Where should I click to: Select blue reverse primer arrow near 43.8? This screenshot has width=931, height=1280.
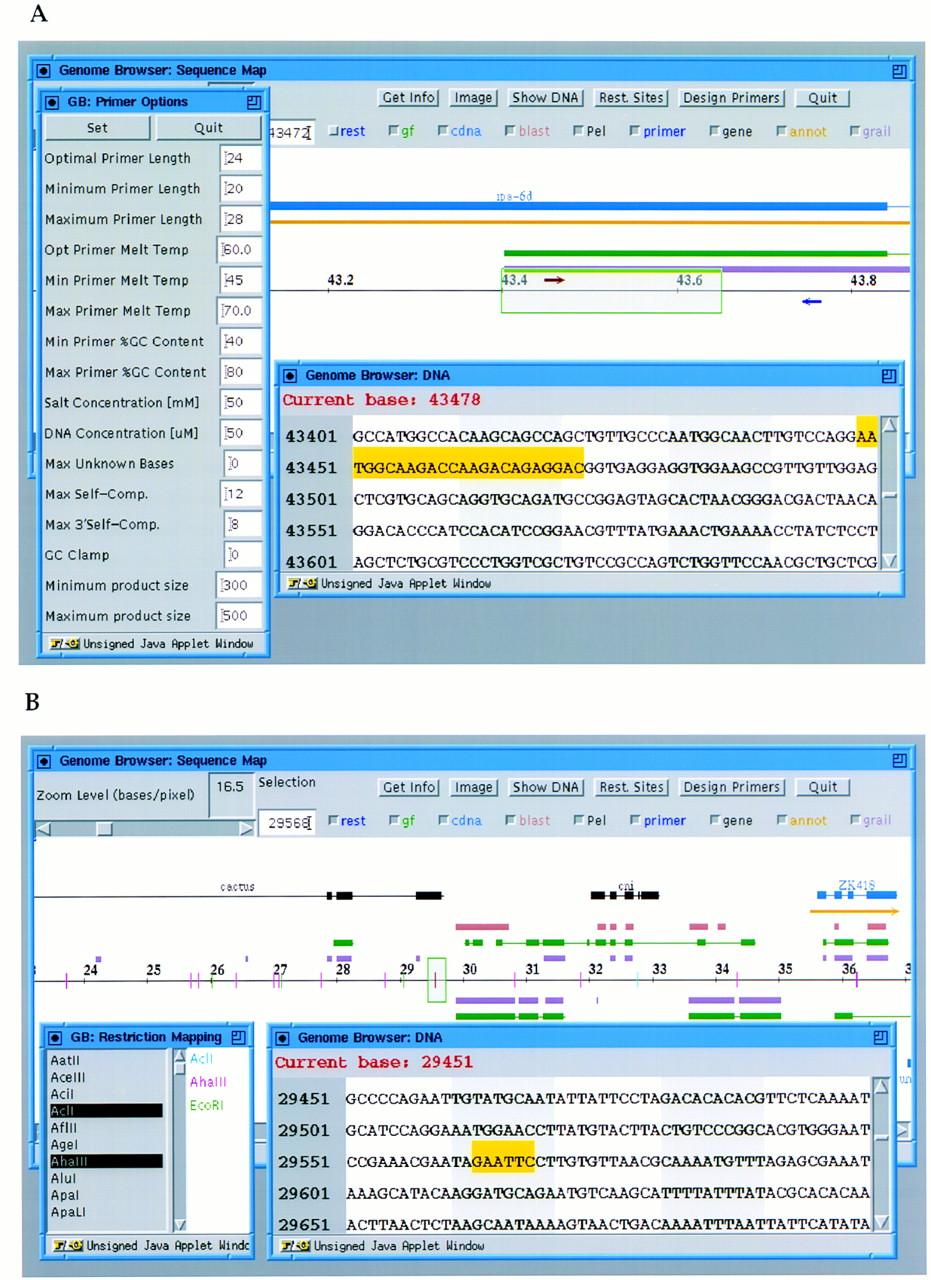point(812,300)
